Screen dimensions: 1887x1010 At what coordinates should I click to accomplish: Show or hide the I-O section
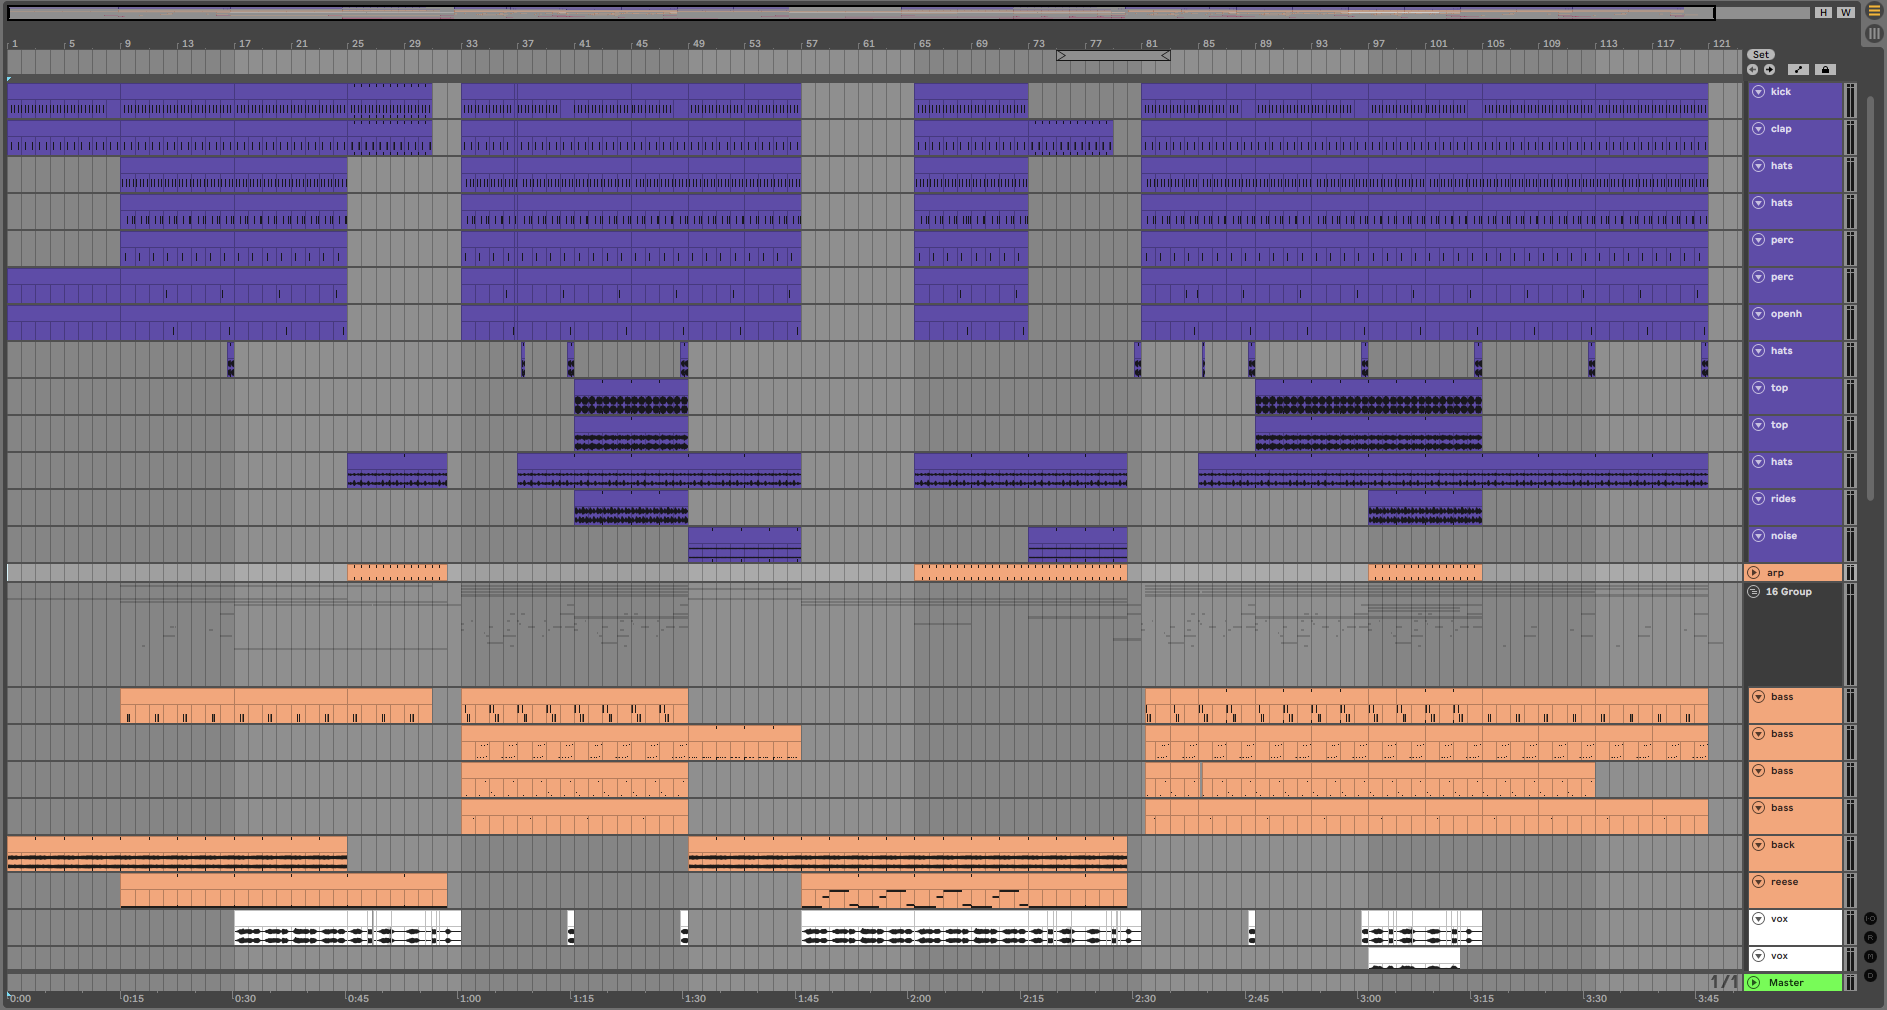1870,918
